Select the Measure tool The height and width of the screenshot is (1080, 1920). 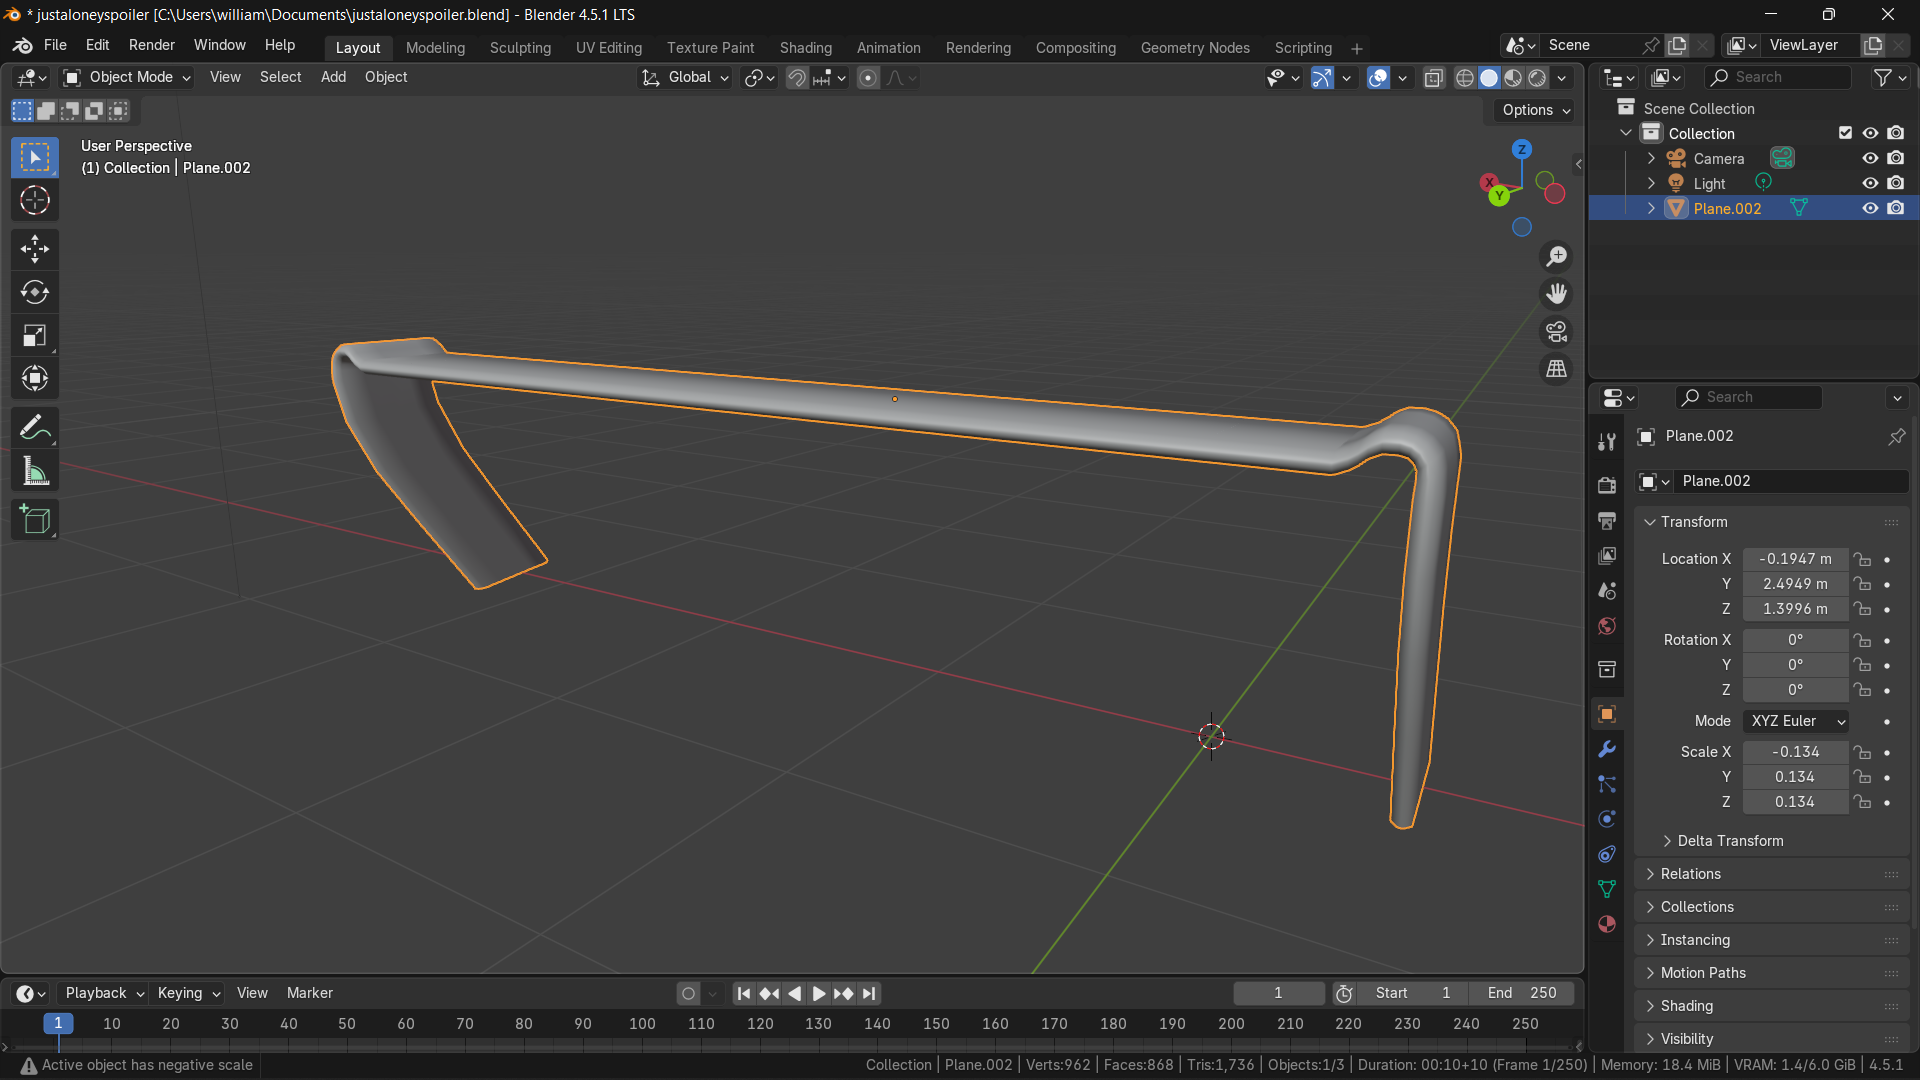click(x=35, y=471)
